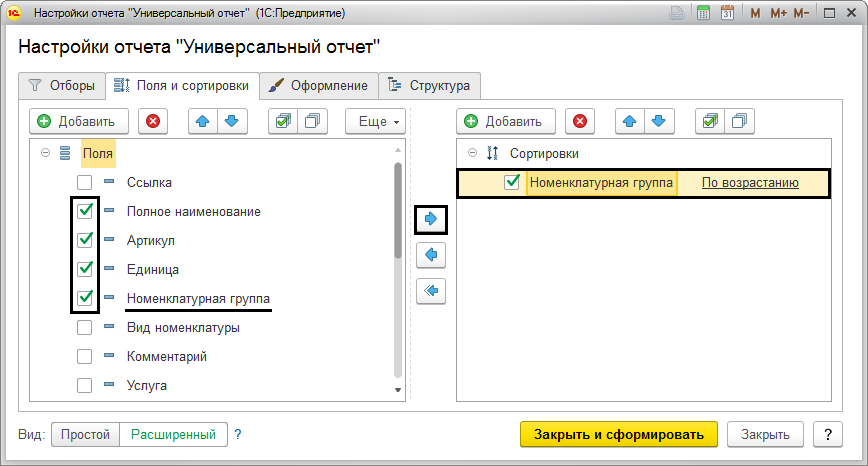Click the red delete icon in fields panel
Viewport: 868px width, 466px height.
(152, 121)
